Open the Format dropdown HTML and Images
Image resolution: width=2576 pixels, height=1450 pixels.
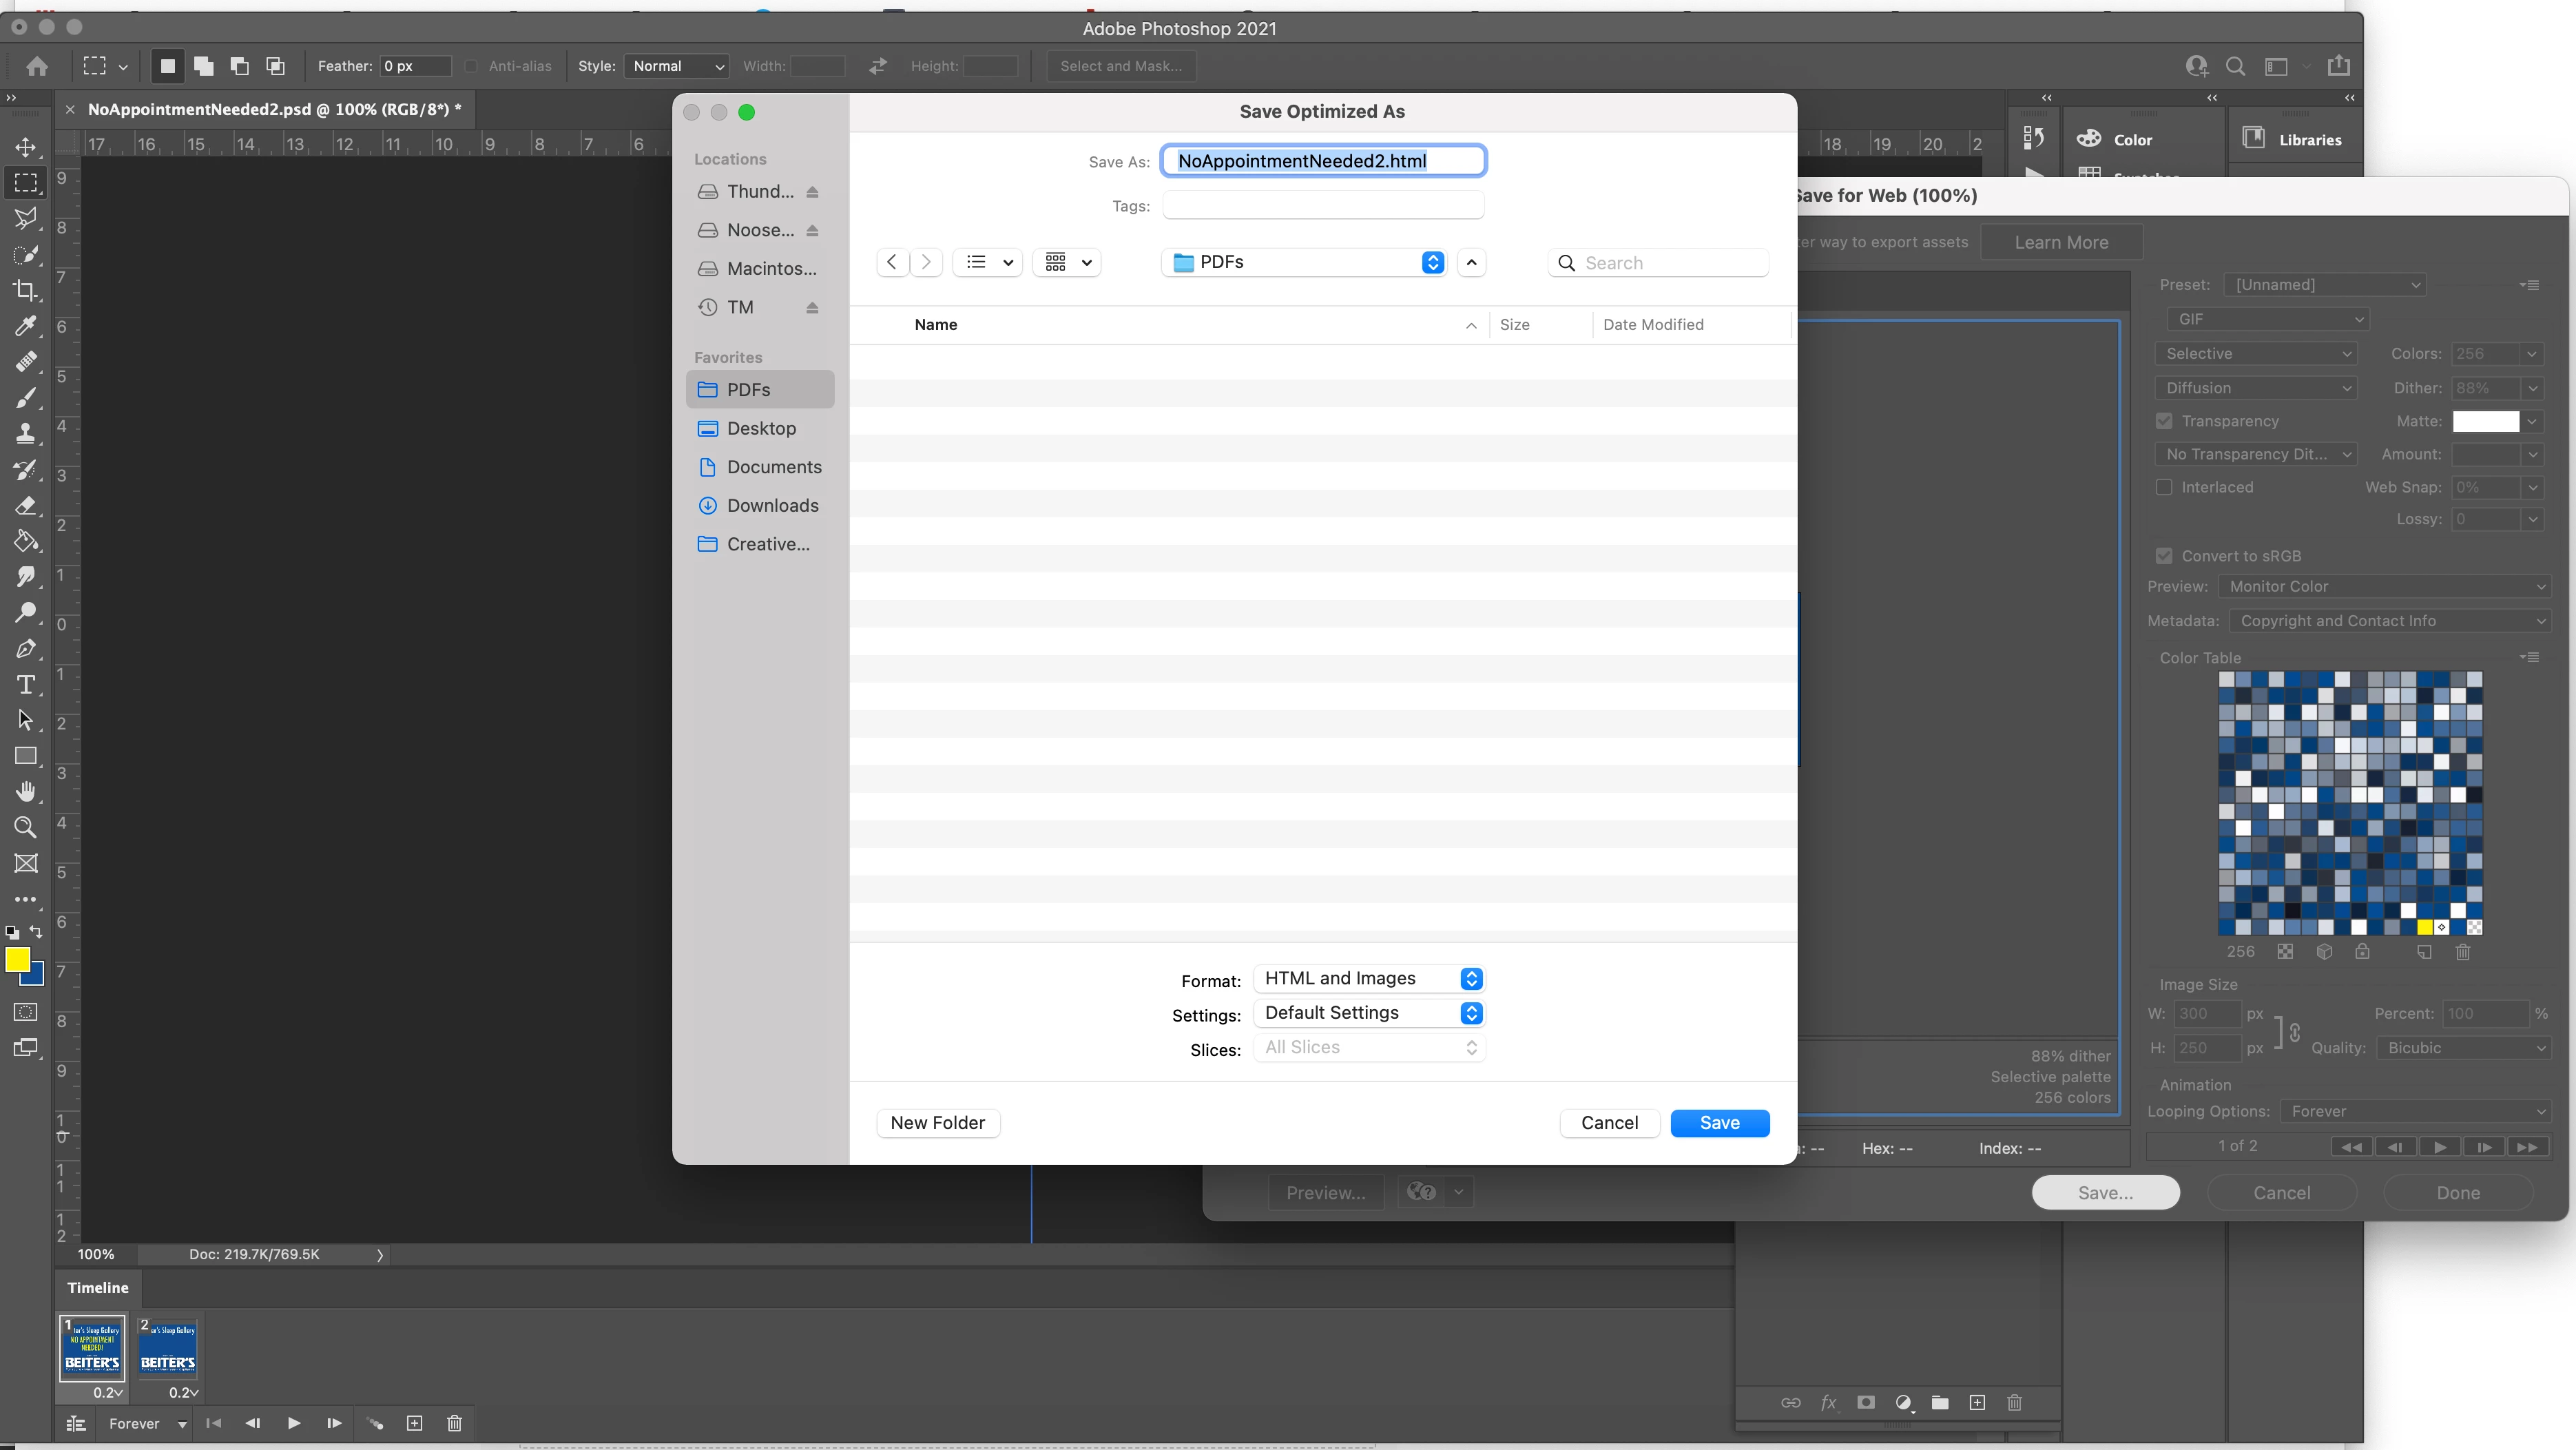click(x=1368, y=978)
